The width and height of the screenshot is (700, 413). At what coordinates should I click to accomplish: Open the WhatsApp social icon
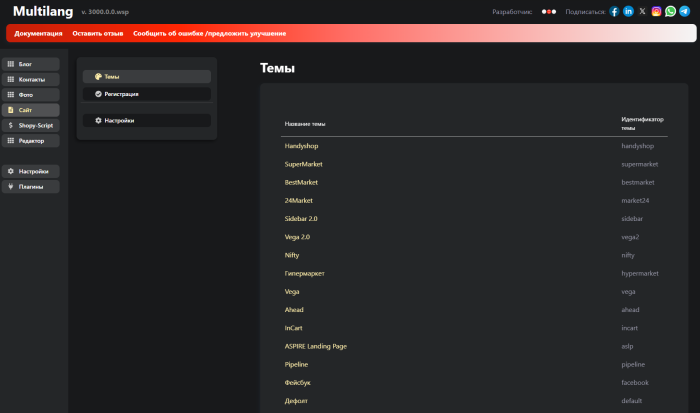coord(670,12)
